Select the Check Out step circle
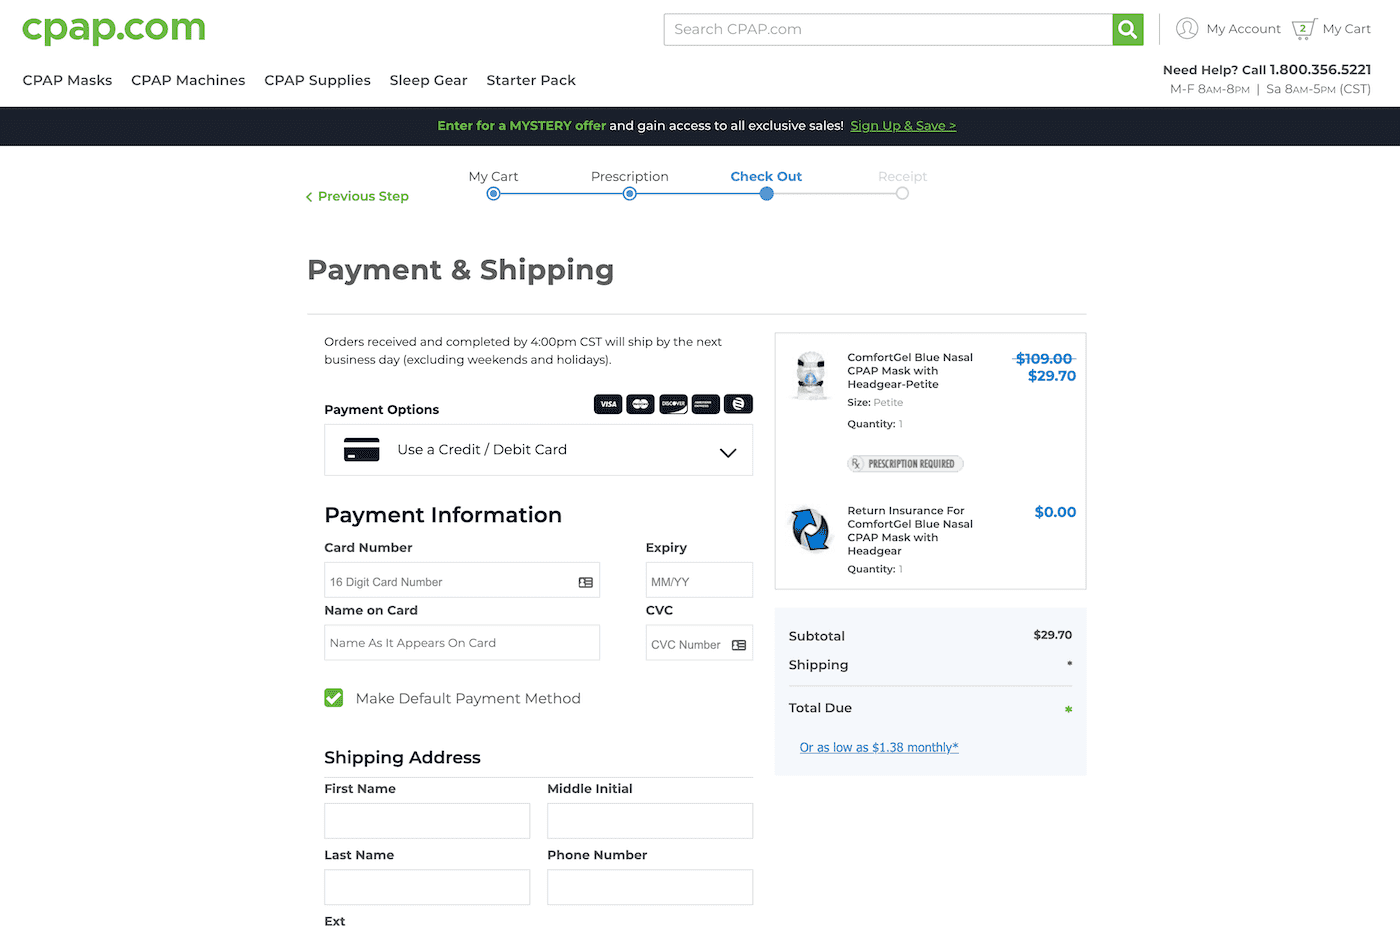The height and width of the screenshot is (932, 1400). [766, 194]
